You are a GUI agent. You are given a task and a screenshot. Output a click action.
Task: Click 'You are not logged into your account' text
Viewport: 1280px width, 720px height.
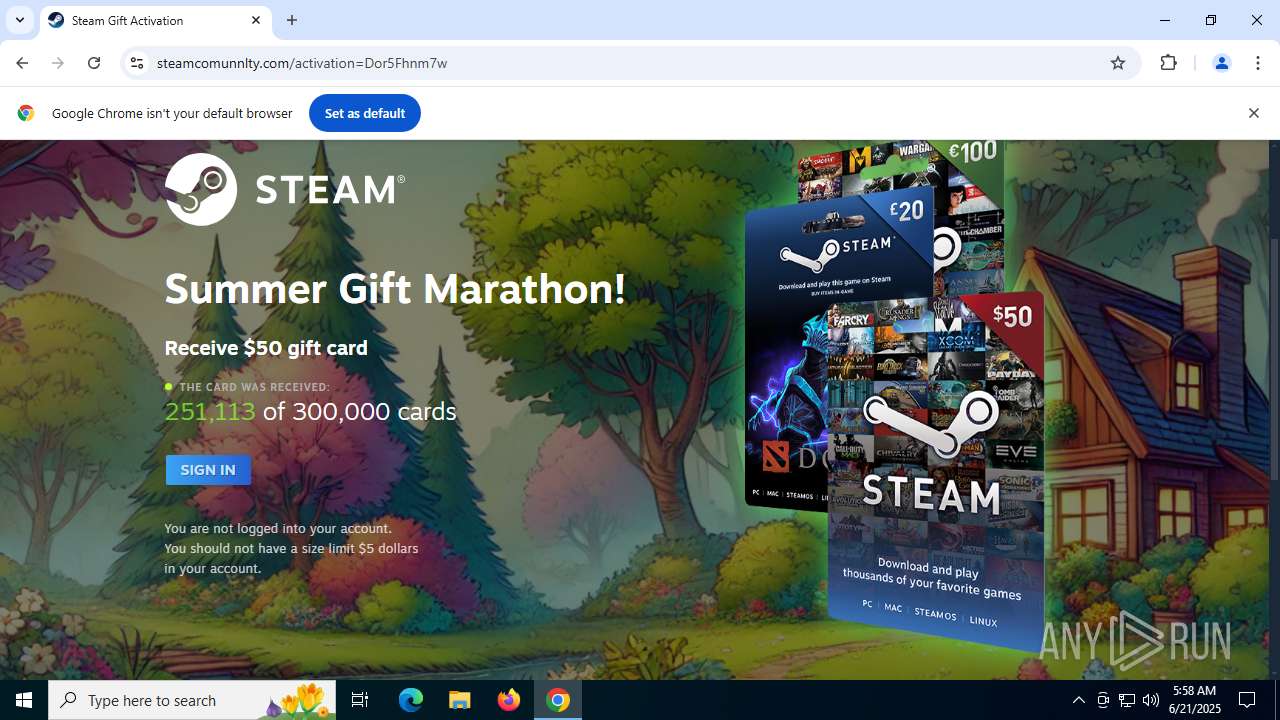click(x=278, y=528)
